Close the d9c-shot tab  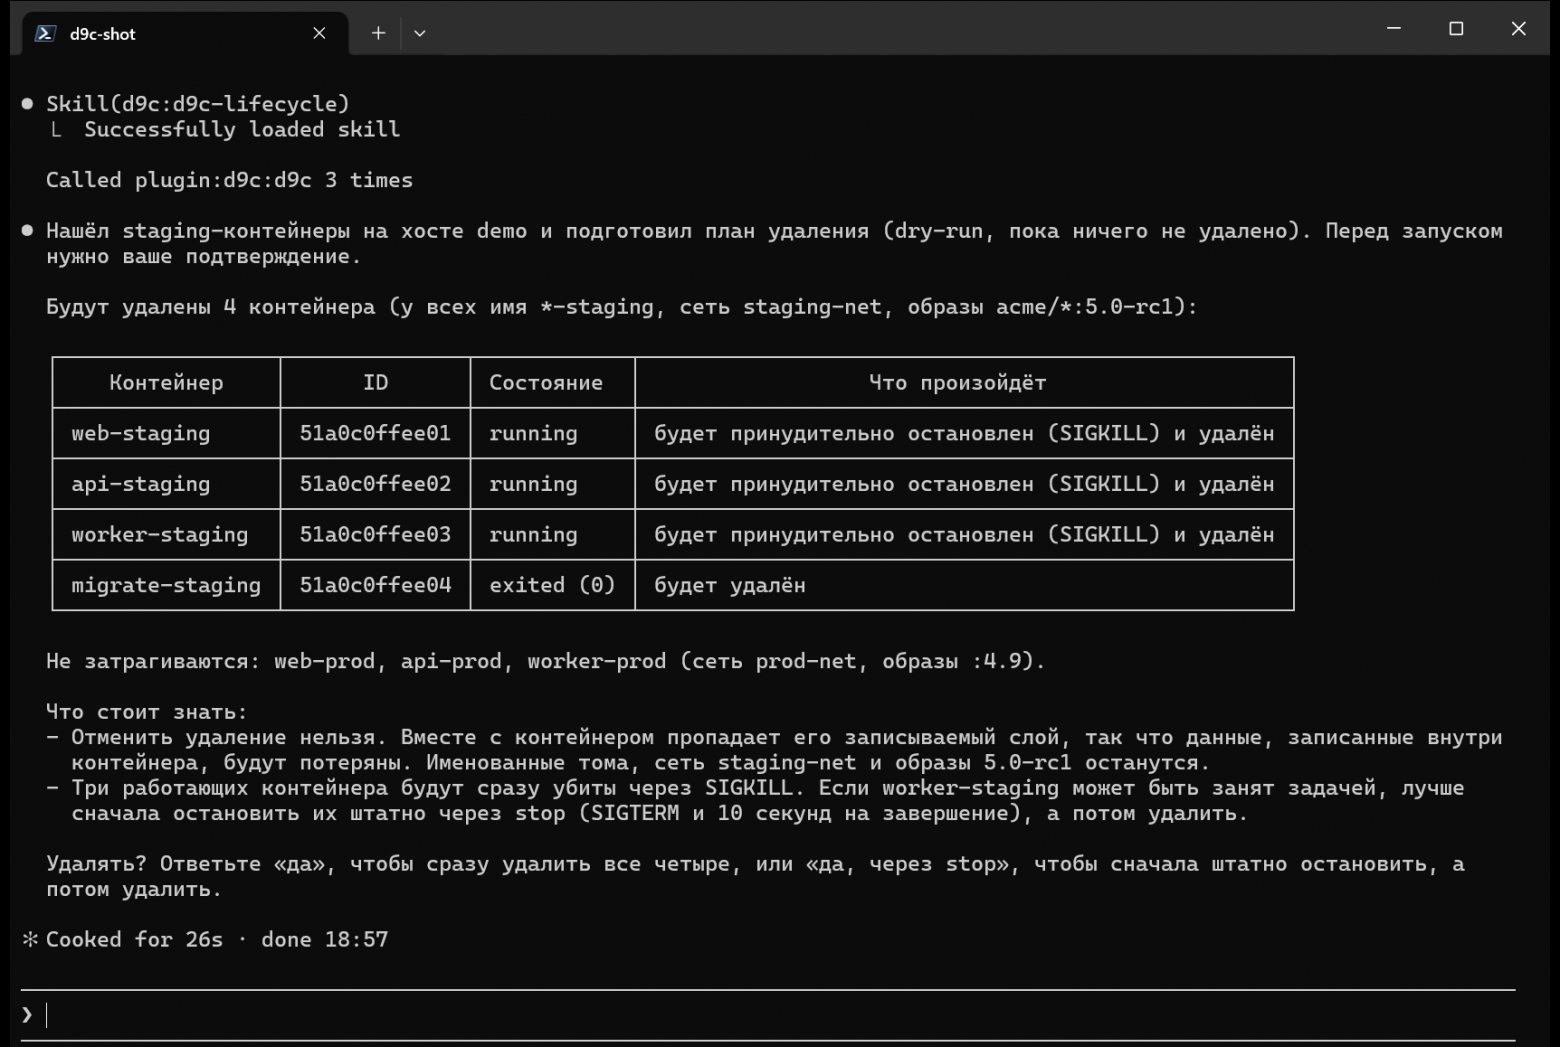(319, 33)
